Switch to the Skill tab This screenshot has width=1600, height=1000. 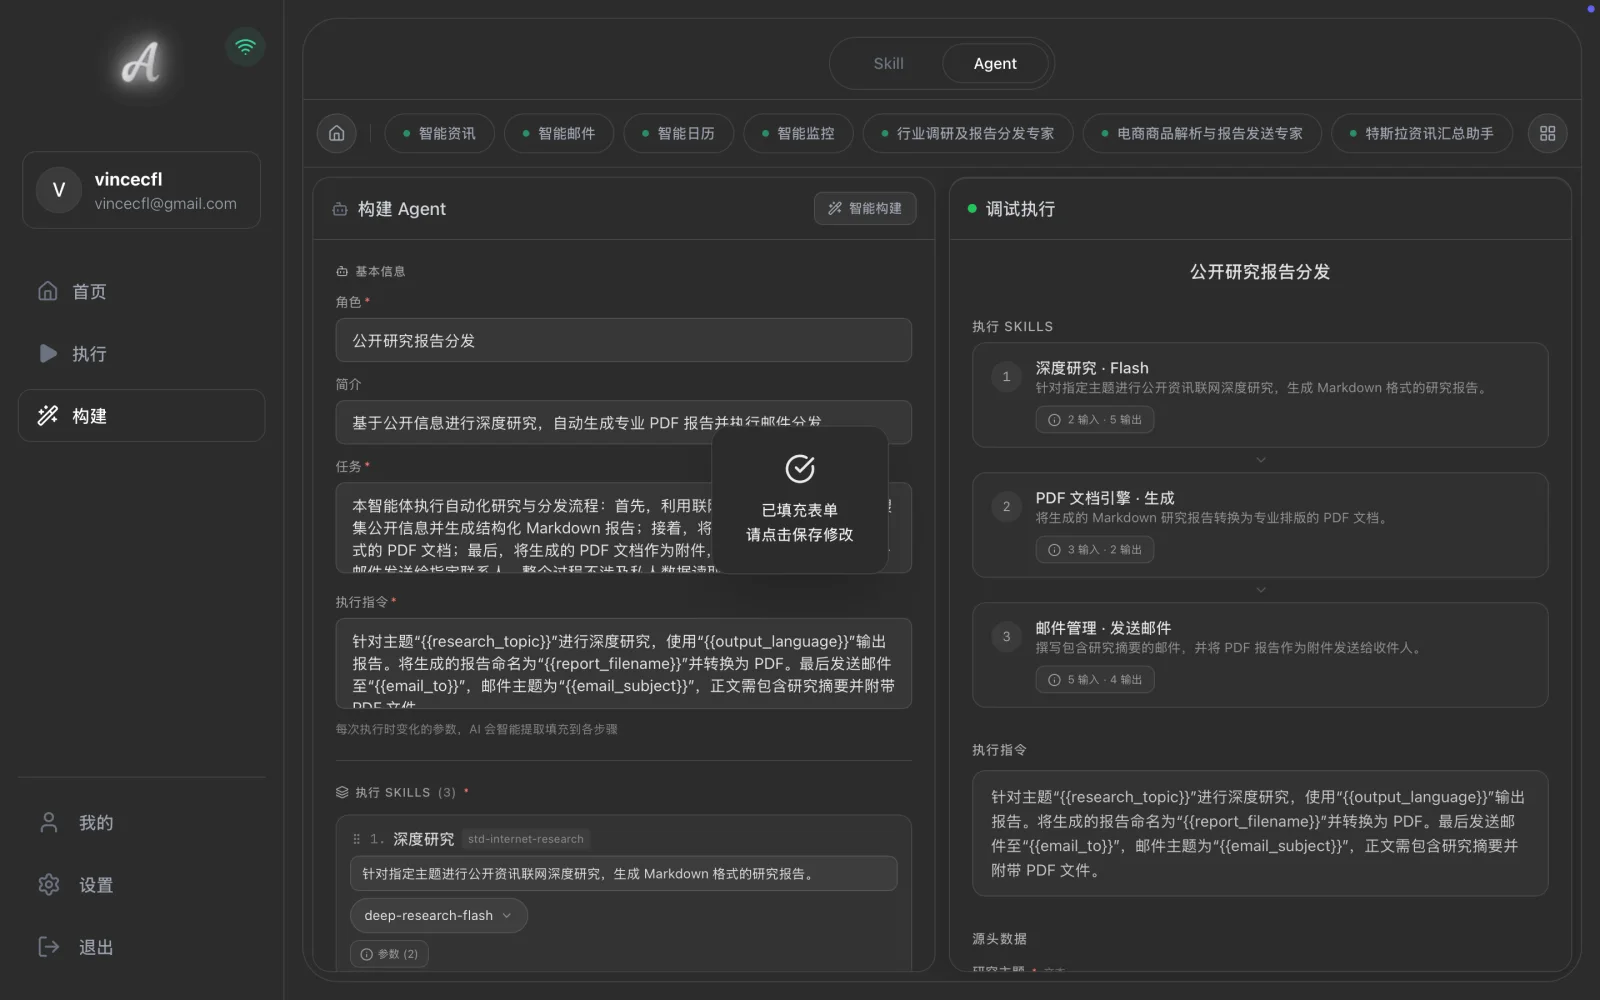[888, 63]
